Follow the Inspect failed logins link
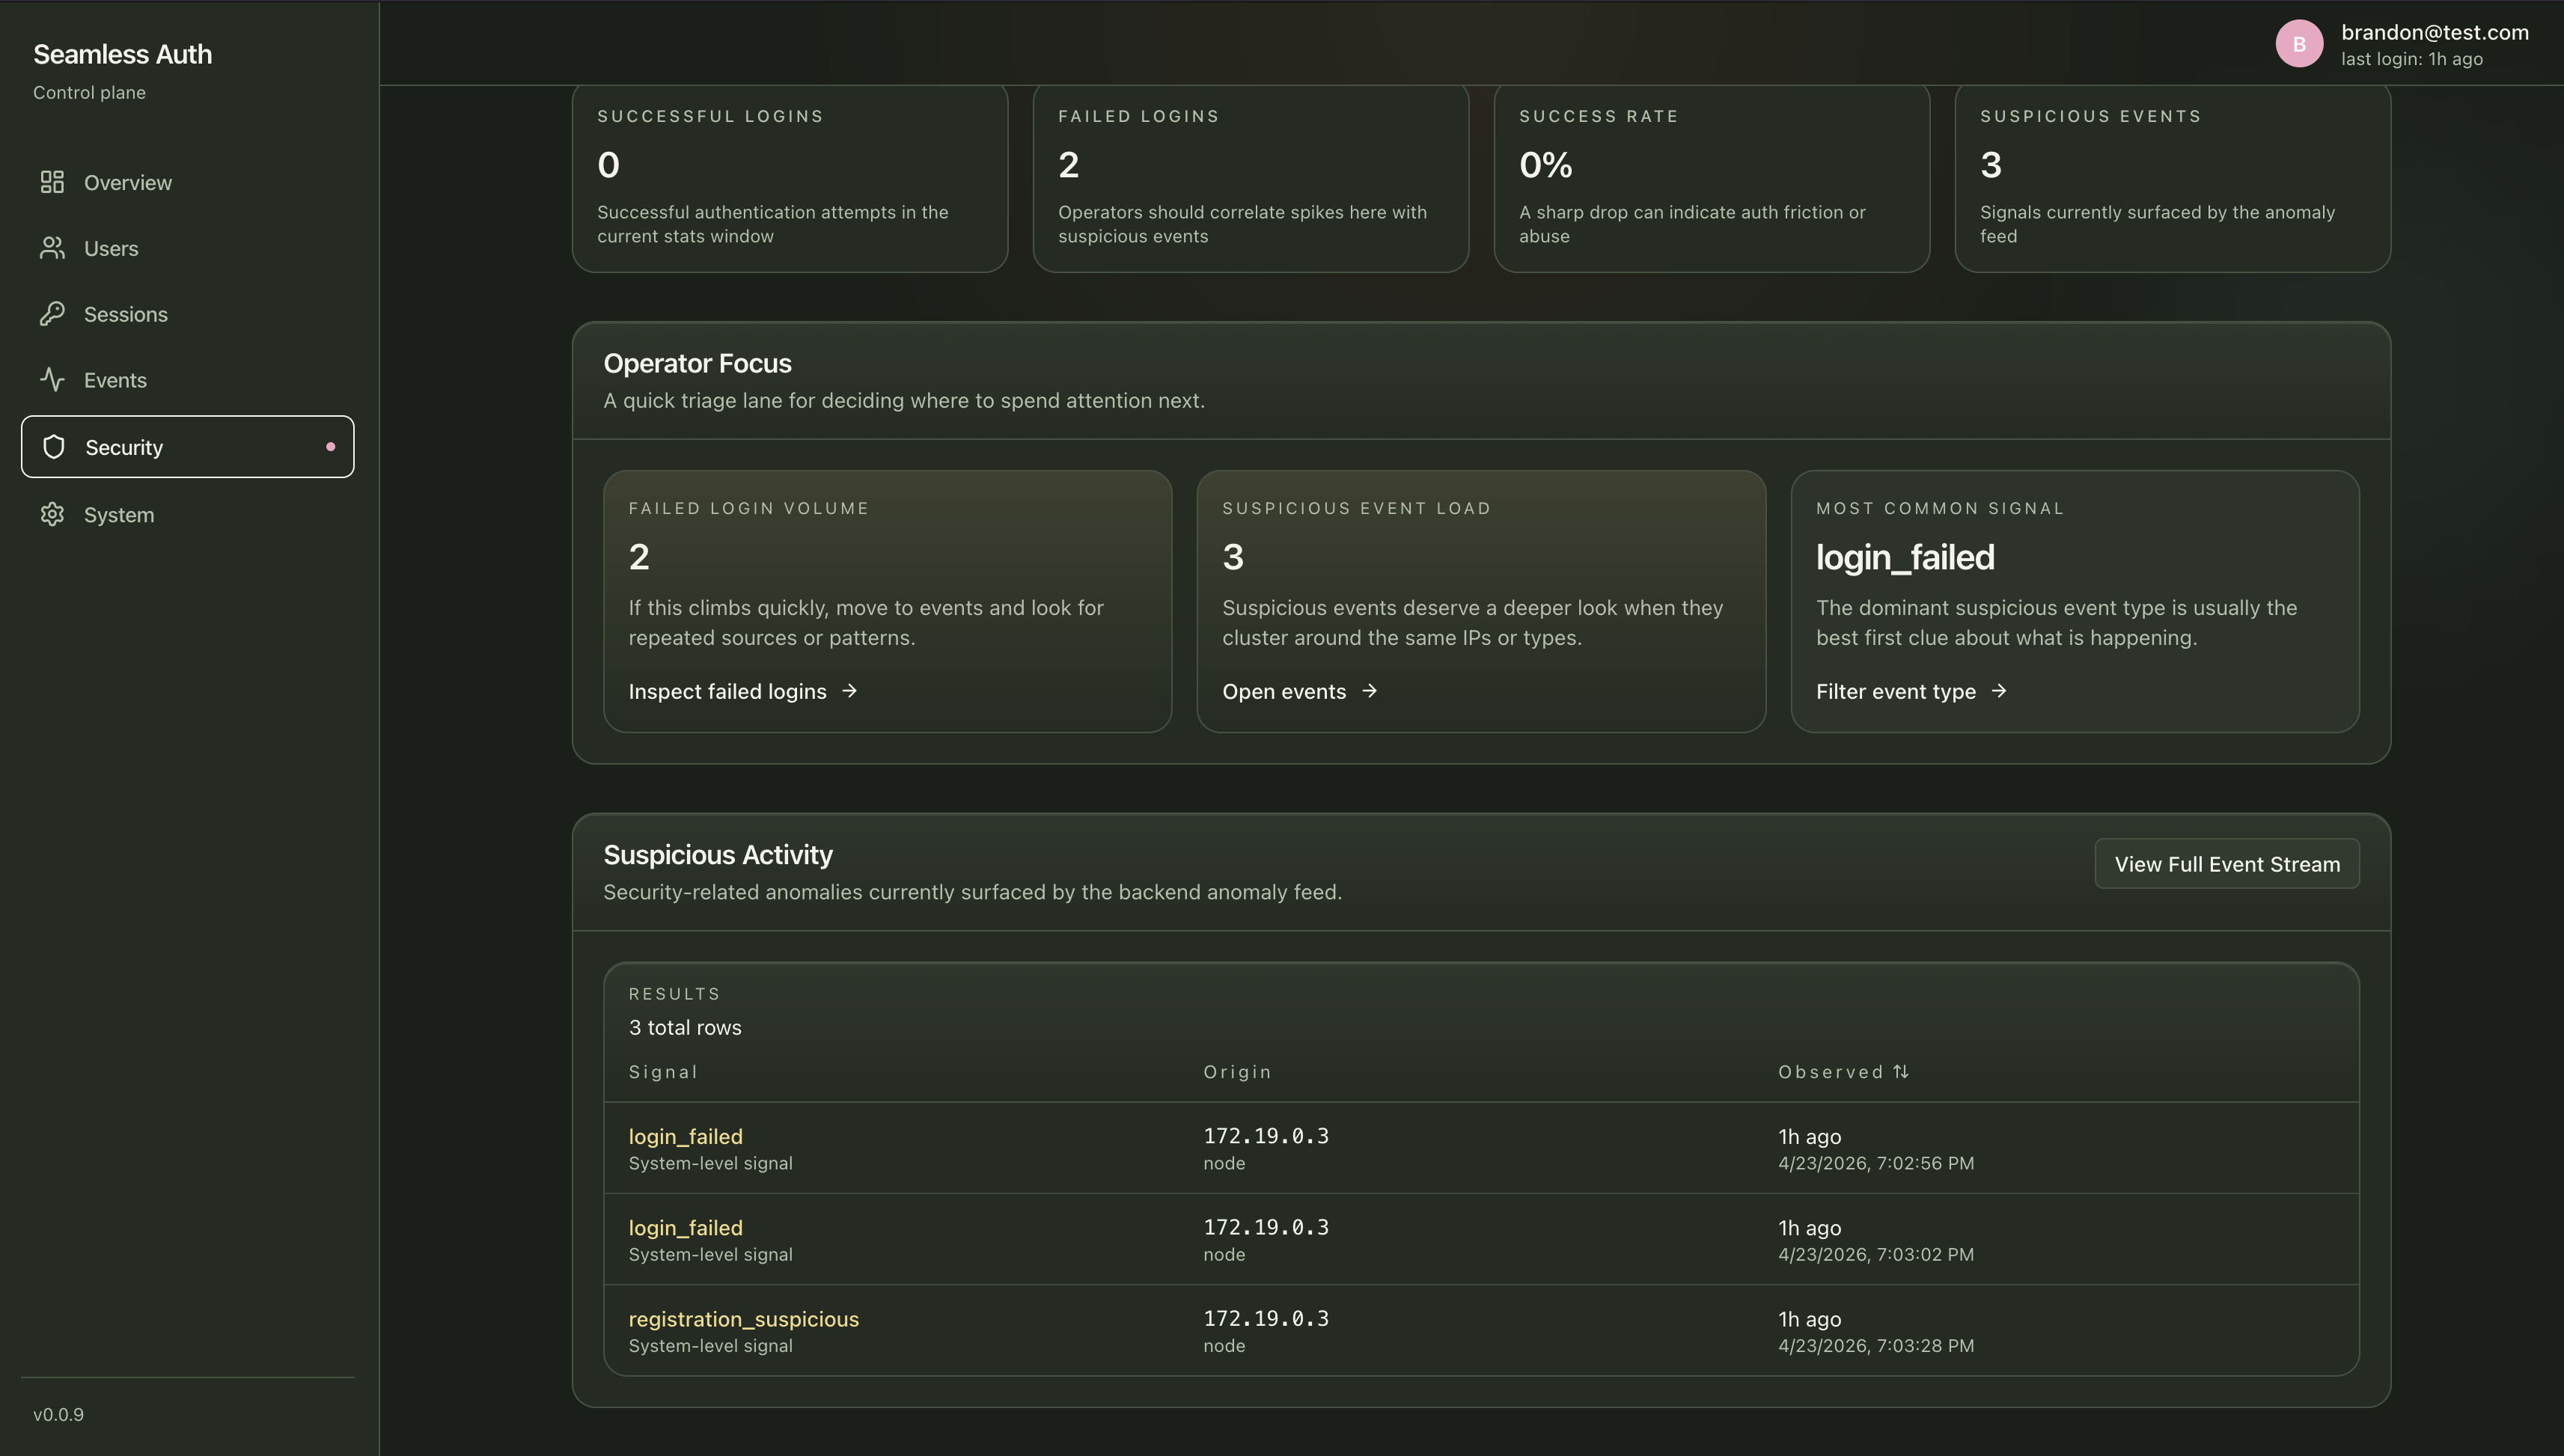The width and height of the screenshot is (2564, 1456). pos(743,691)
